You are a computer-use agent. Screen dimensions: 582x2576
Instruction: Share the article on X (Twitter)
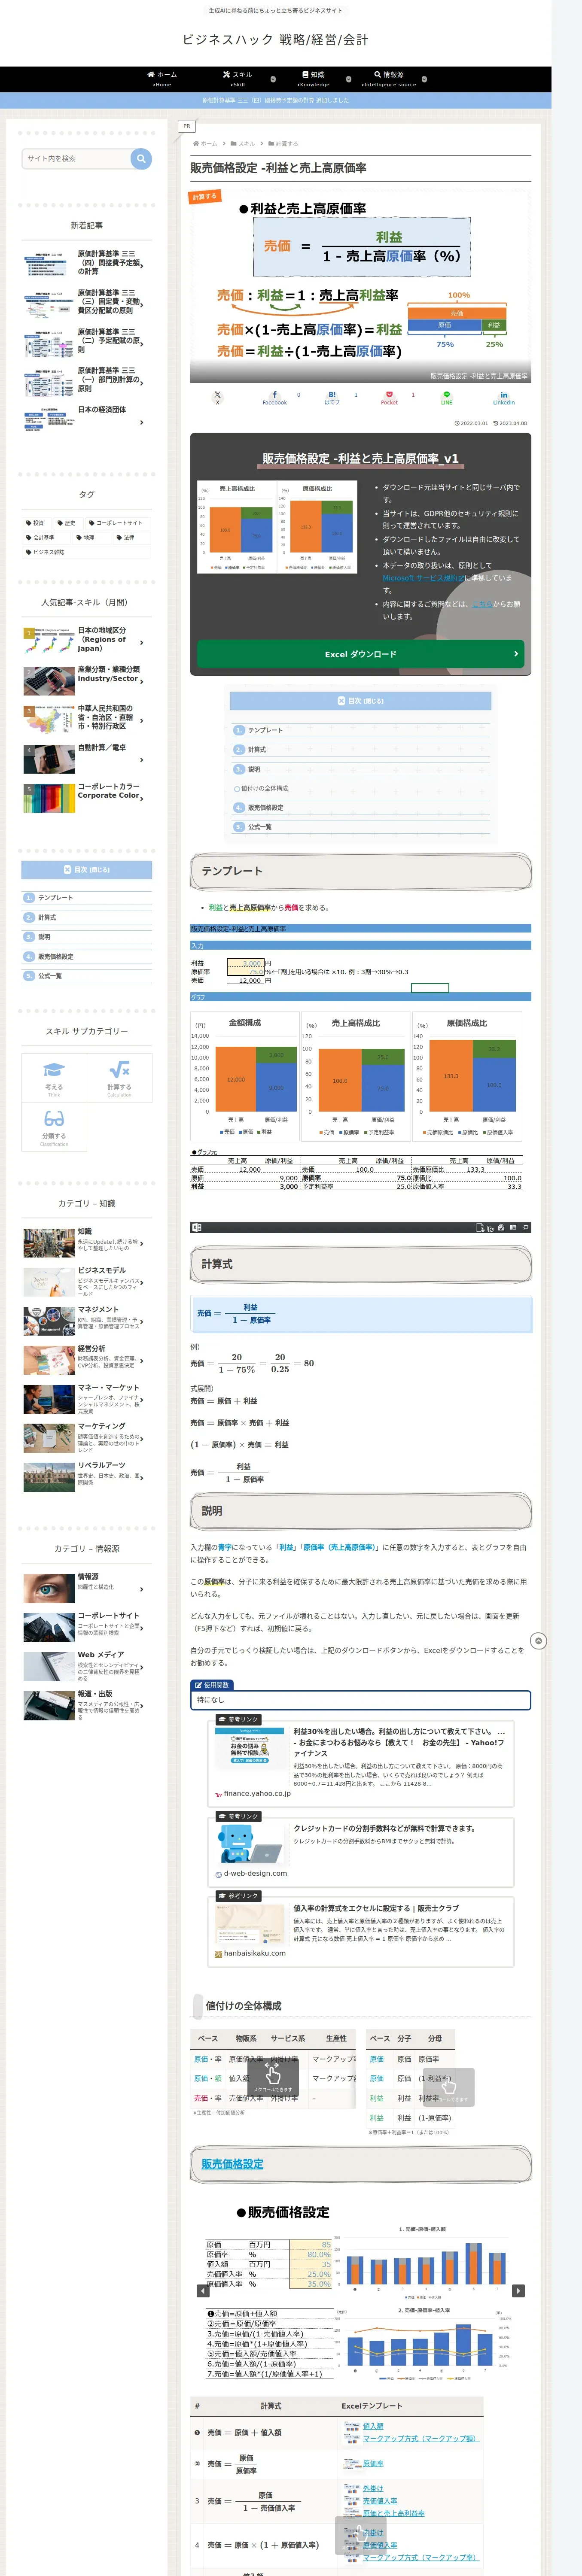click(217, 397)
